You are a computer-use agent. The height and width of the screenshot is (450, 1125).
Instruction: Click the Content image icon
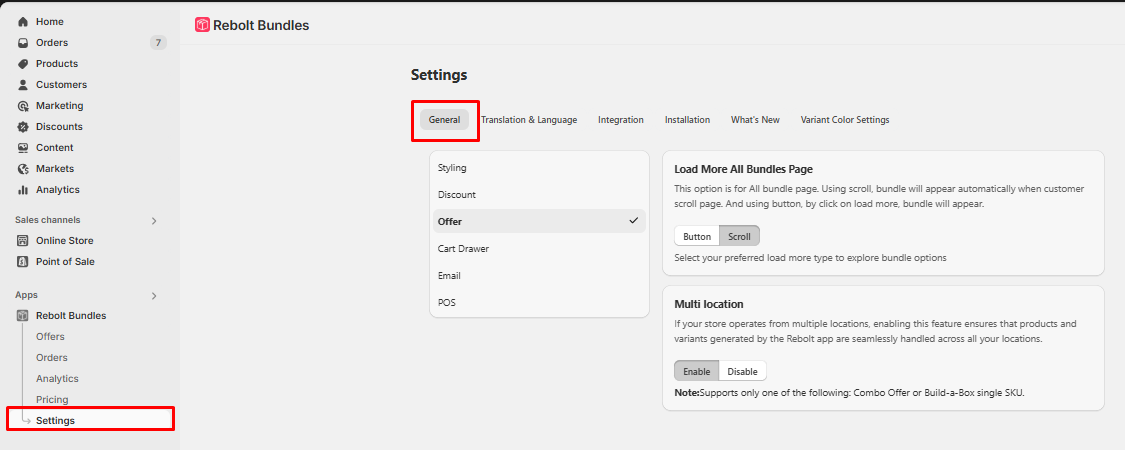coord(23,147)
